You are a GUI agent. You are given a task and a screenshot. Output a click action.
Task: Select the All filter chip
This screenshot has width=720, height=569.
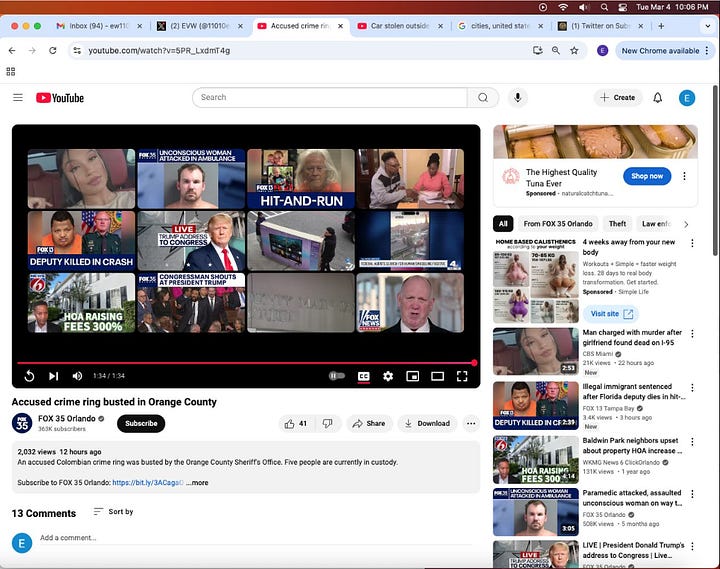click(x=503, y=224)
